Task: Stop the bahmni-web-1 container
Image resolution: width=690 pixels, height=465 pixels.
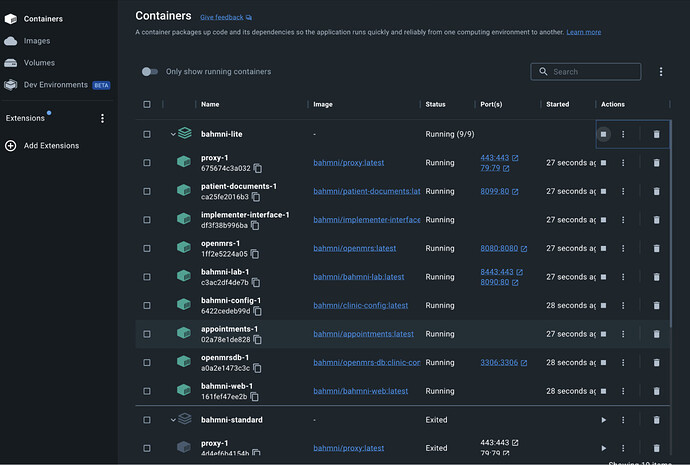Action: coord(603,391)
